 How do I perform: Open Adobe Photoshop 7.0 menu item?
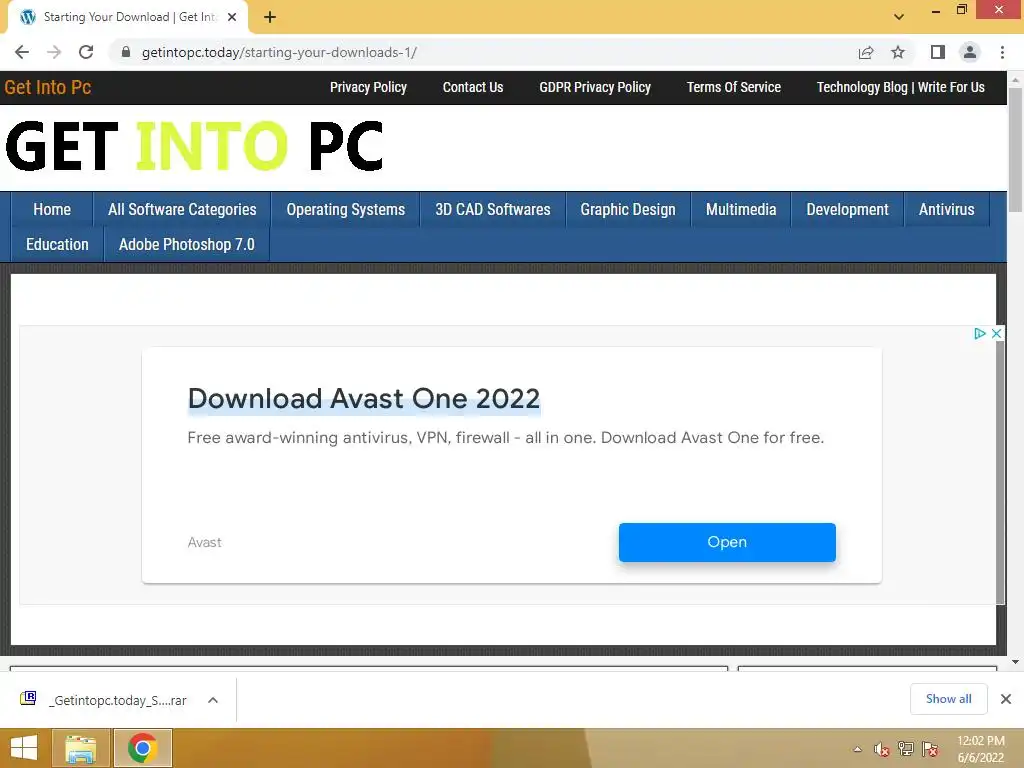pos(187,245)
